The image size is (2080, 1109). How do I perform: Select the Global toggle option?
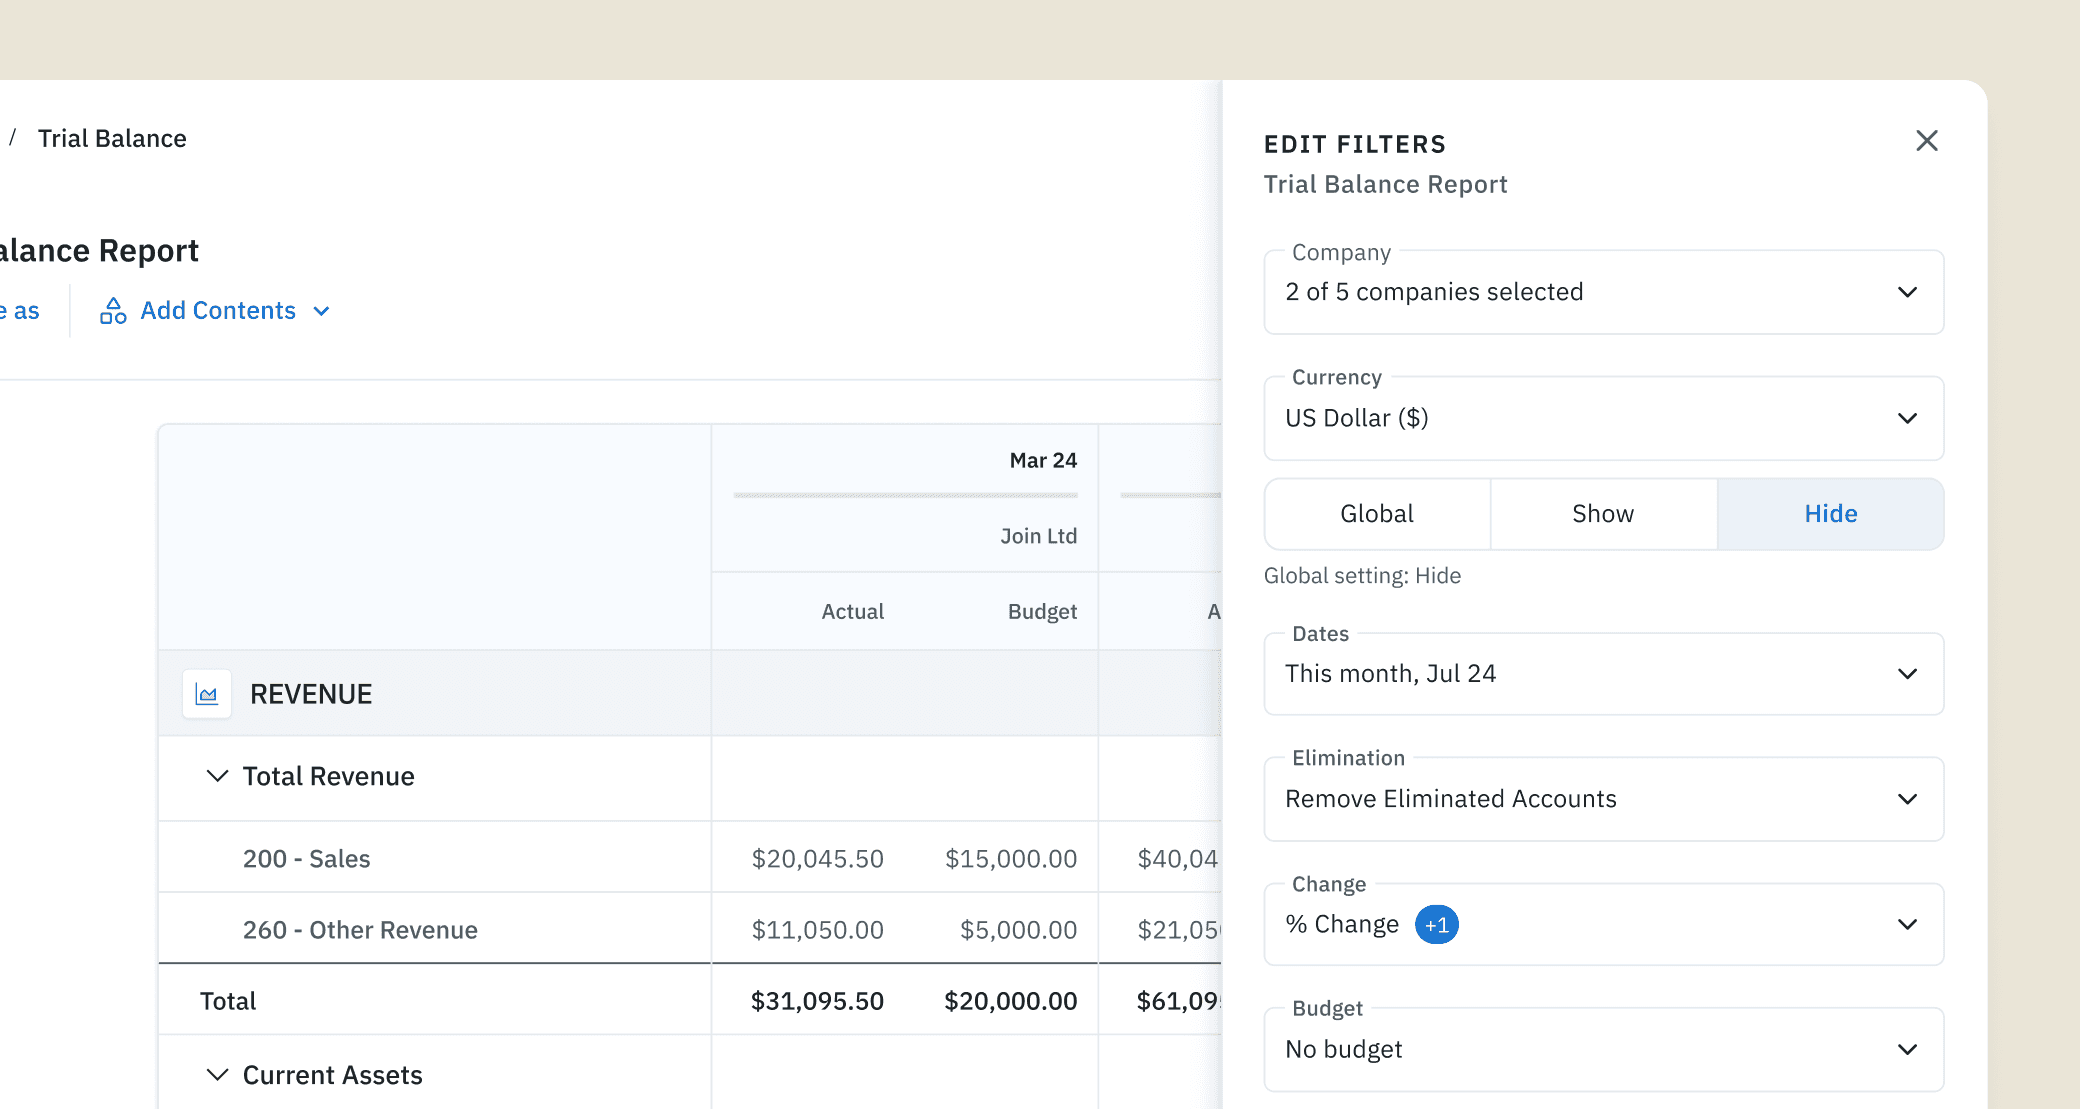pos(1377,514)
